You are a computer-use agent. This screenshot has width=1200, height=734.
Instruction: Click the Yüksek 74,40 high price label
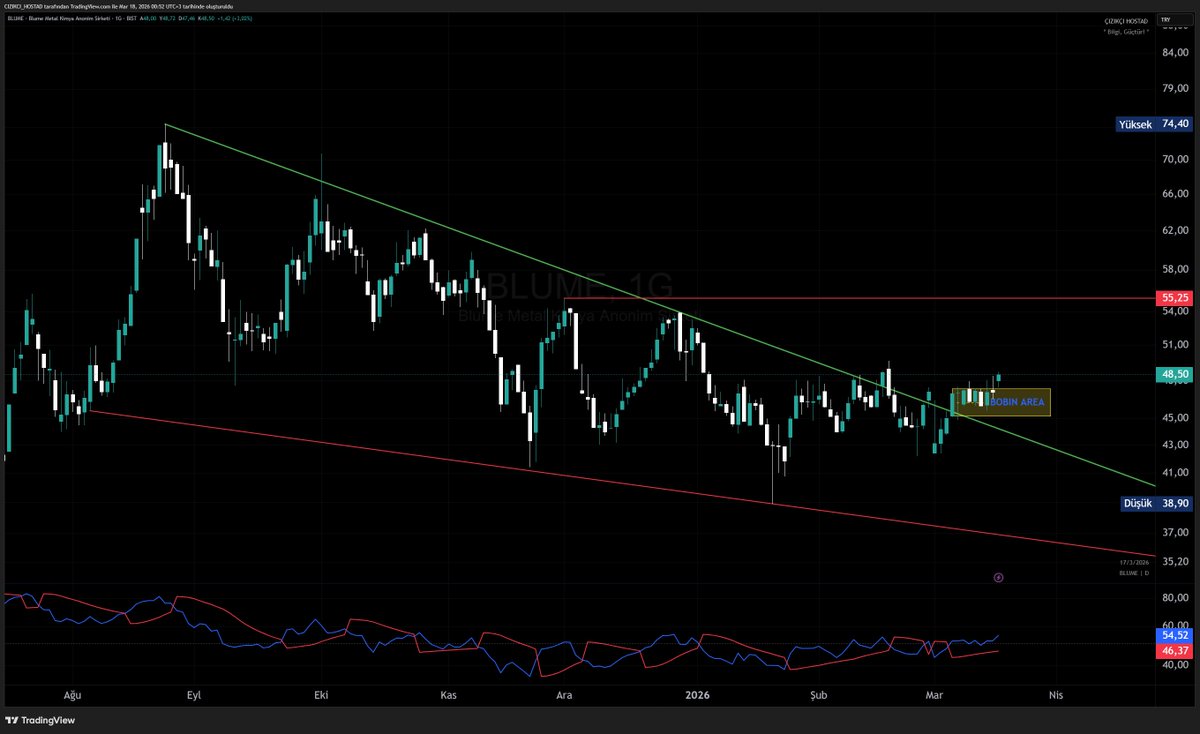[1156, 124]
